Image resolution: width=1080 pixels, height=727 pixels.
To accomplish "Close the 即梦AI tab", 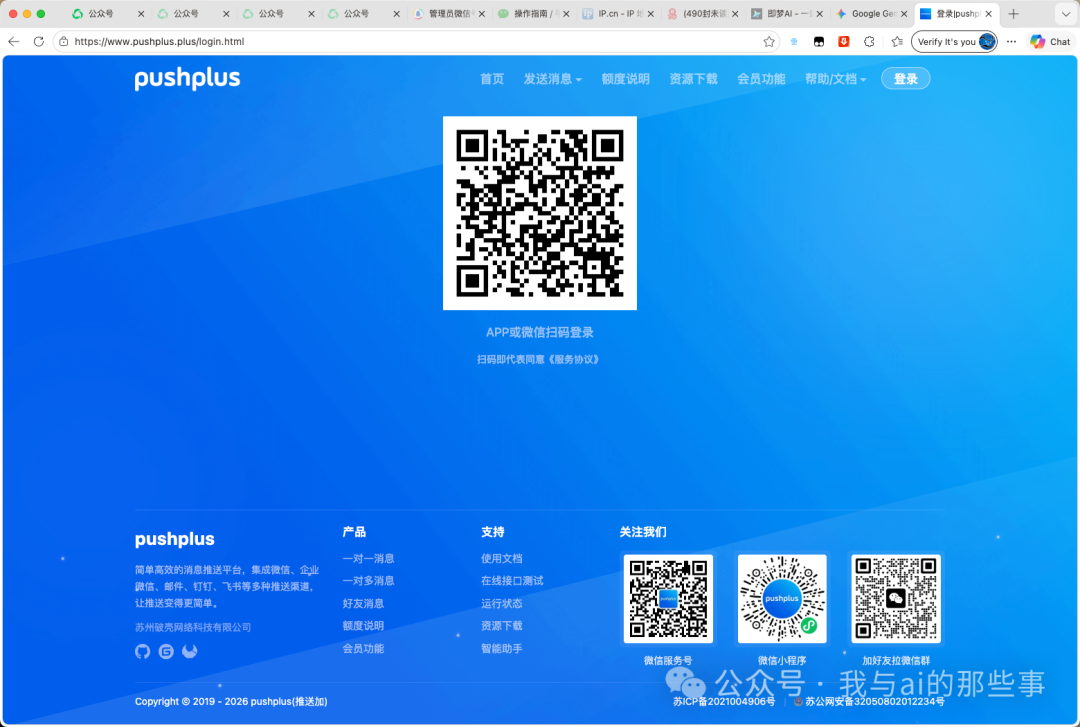I will pos(820,14).
